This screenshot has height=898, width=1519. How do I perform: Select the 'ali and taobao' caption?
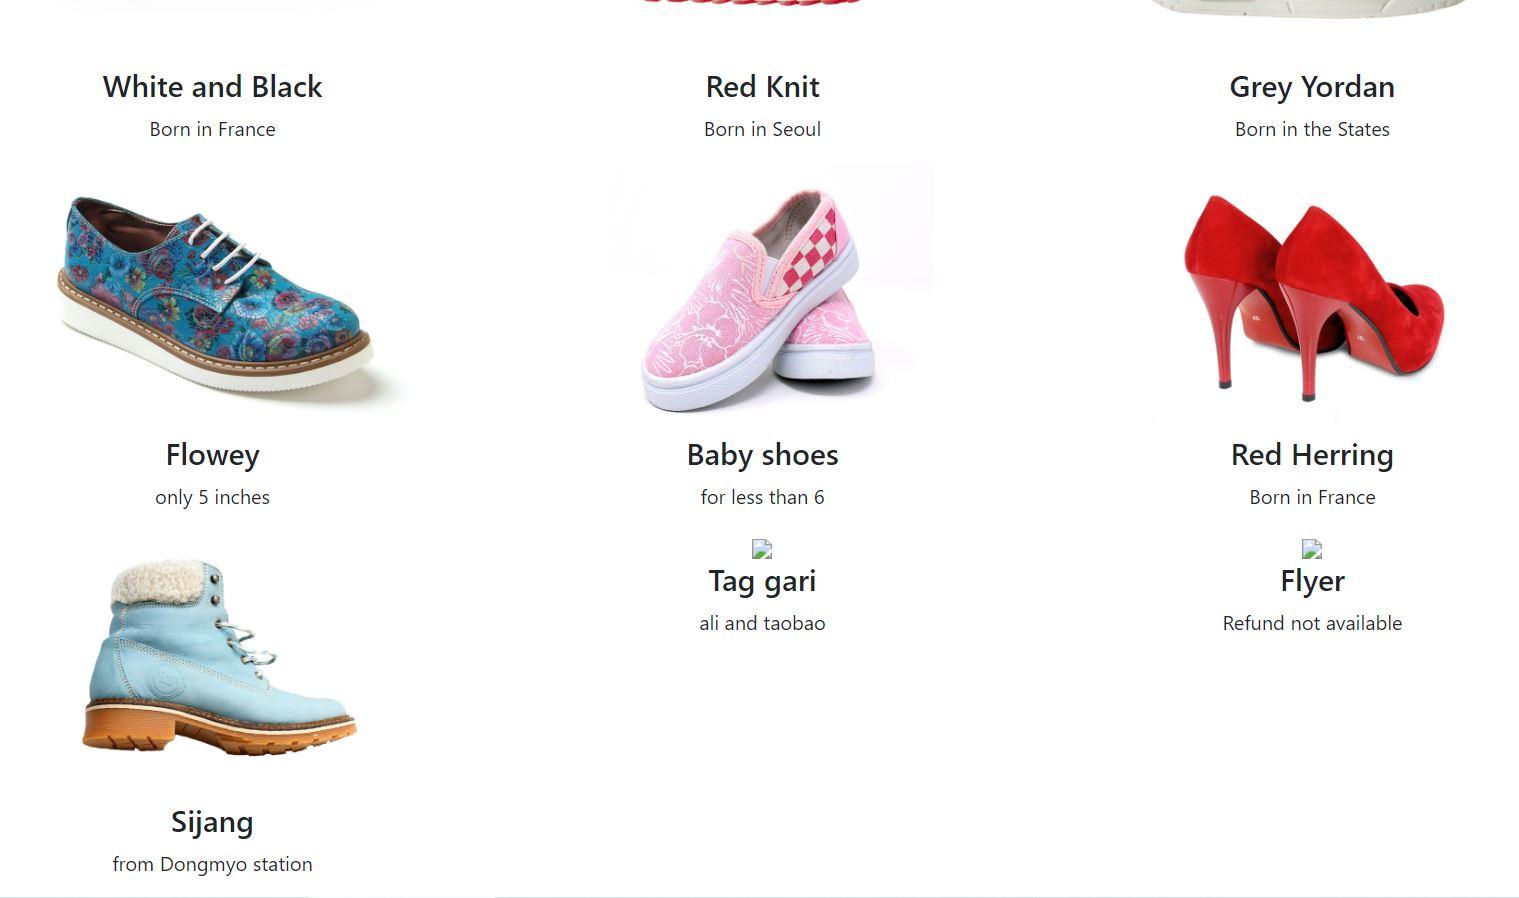pyautogui.click(x=762, y=623)
